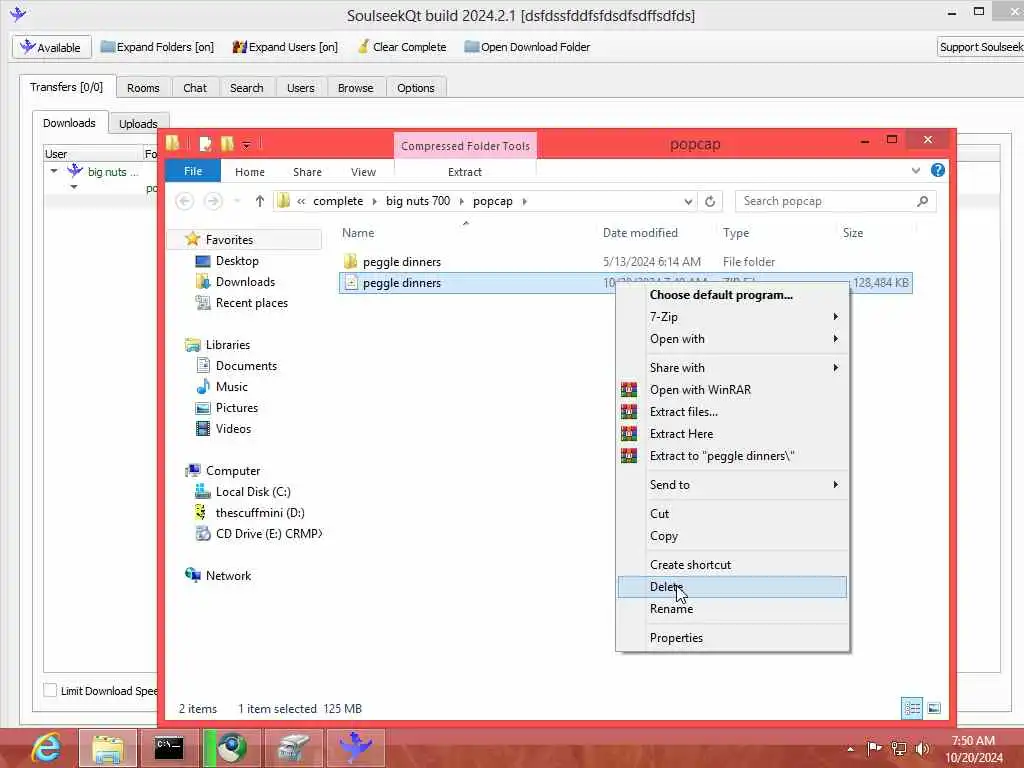Open Explorer Help icon

938,170
